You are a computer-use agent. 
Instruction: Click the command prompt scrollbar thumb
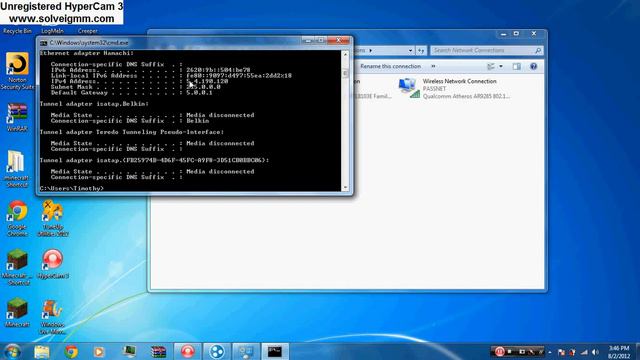(x=345, y=73)
